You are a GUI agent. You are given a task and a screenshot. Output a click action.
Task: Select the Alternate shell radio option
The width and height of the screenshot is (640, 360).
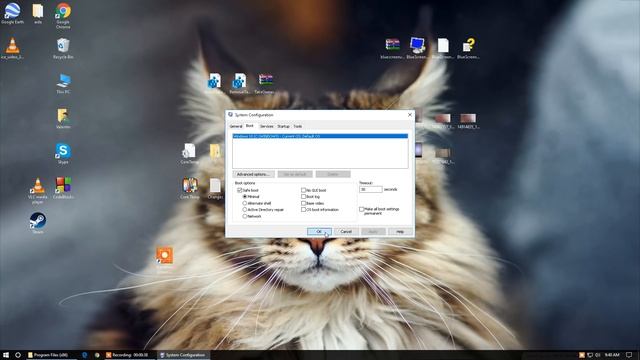[244, 203]
